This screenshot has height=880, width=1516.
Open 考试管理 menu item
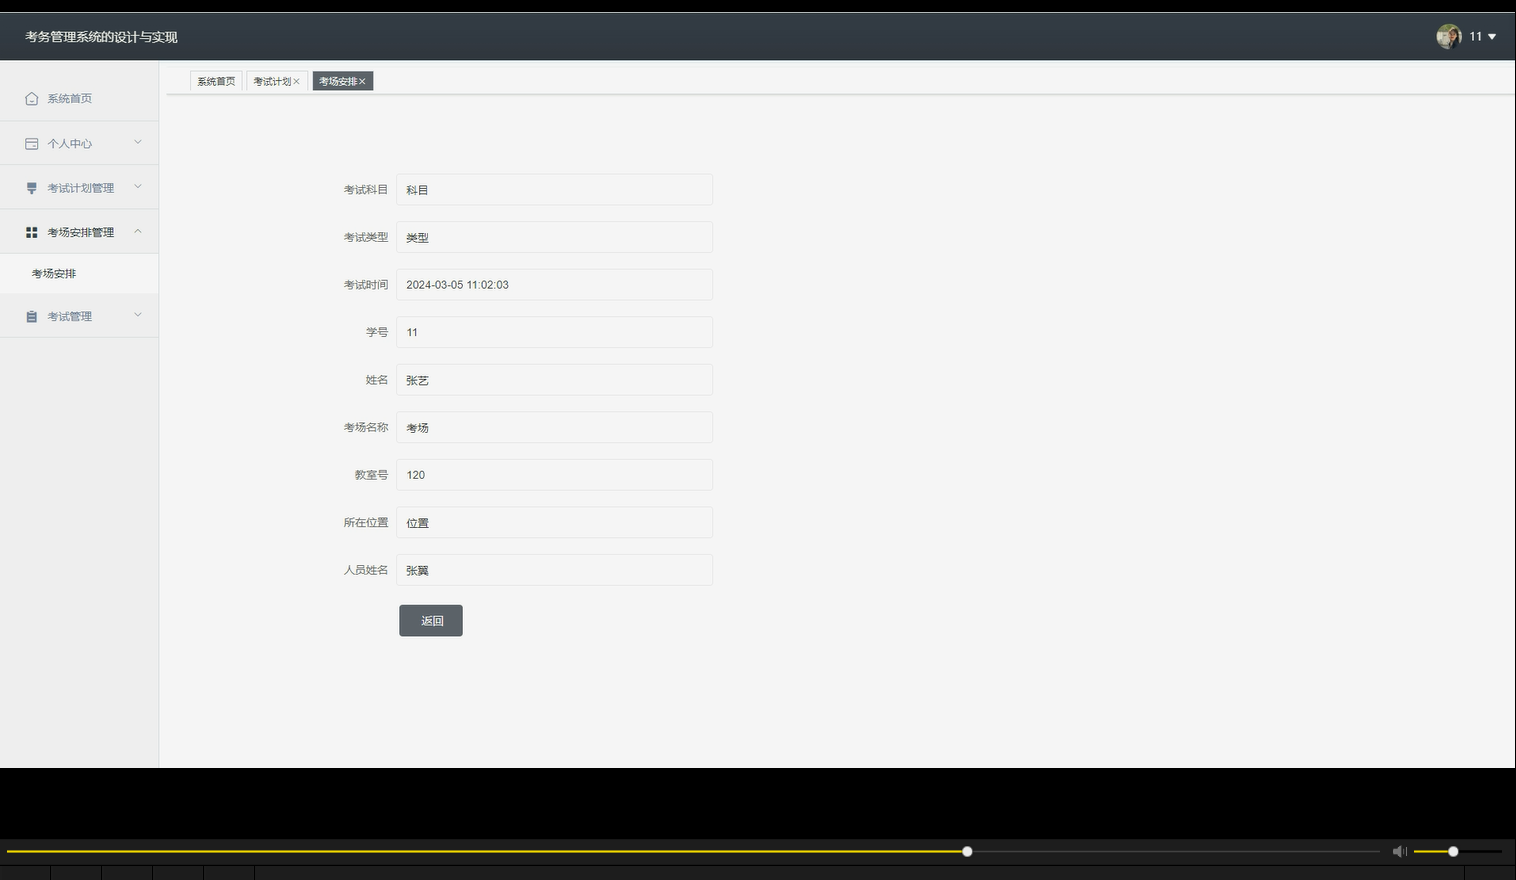79,316
